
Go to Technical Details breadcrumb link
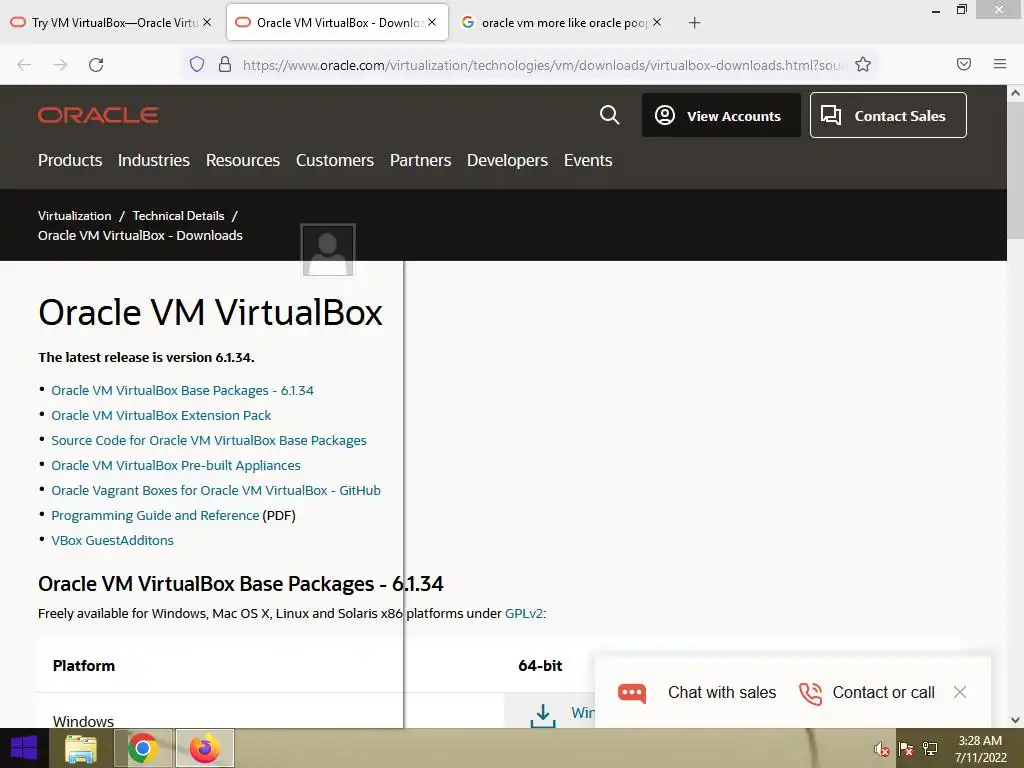pyautogui.click(x=178, y=216)
